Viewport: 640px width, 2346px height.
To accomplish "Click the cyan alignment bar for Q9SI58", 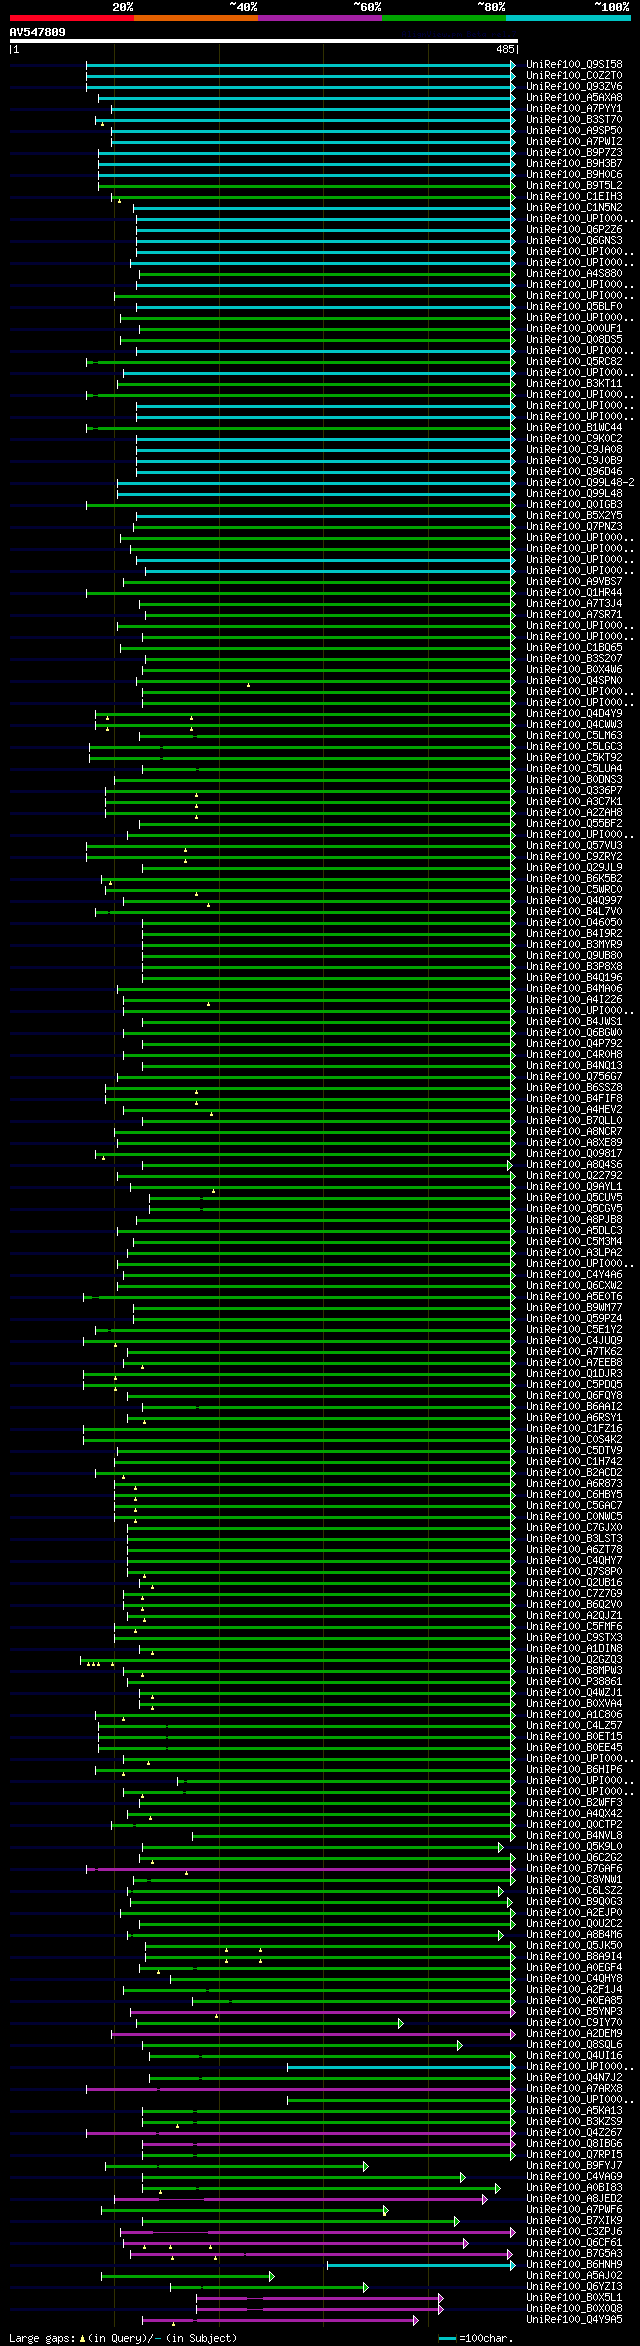I will [300, 64].
